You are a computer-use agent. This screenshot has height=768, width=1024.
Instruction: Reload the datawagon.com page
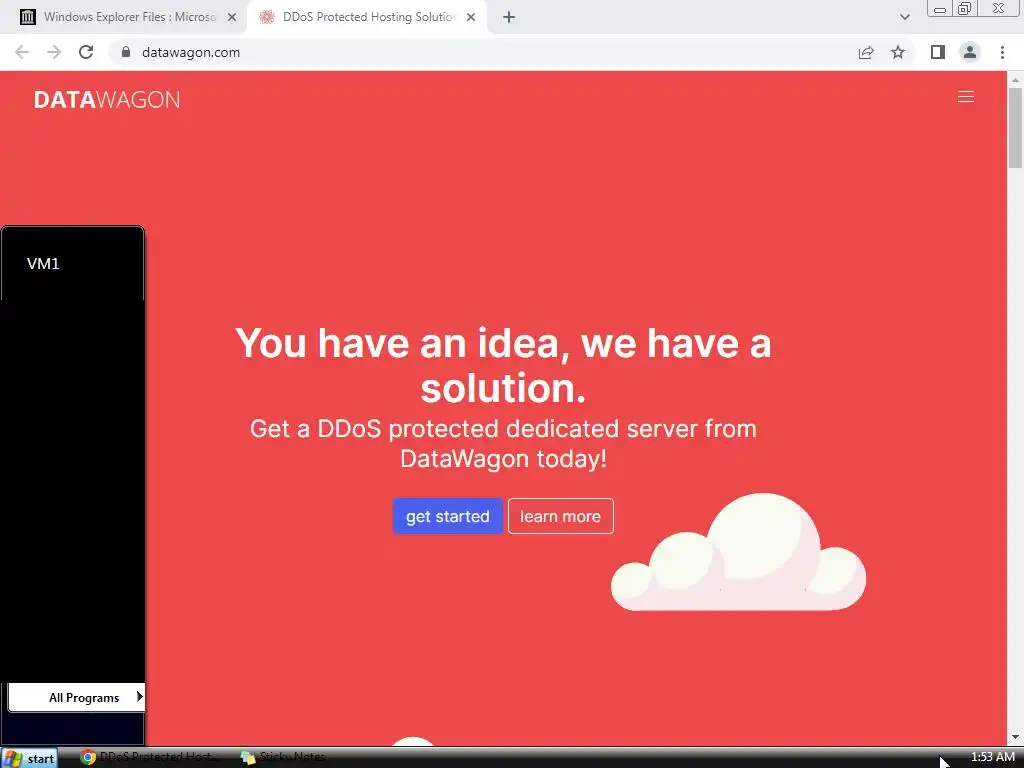86,52
